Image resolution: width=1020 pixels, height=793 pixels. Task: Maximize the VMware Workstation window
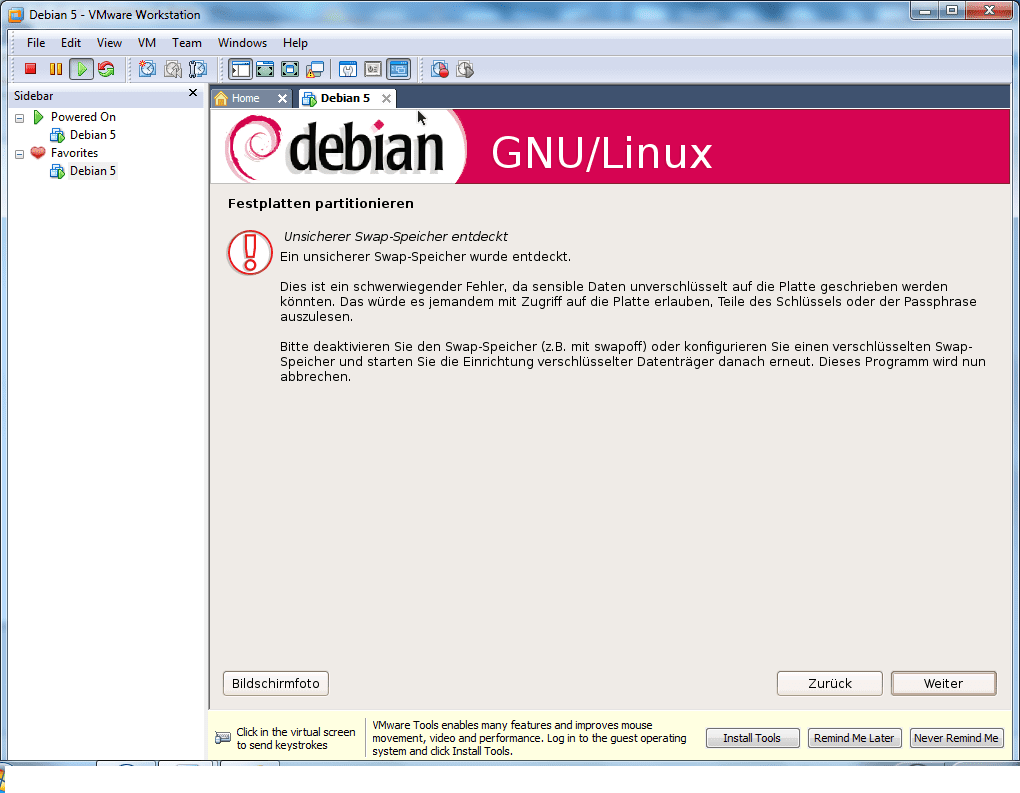(x=952, y=10)
